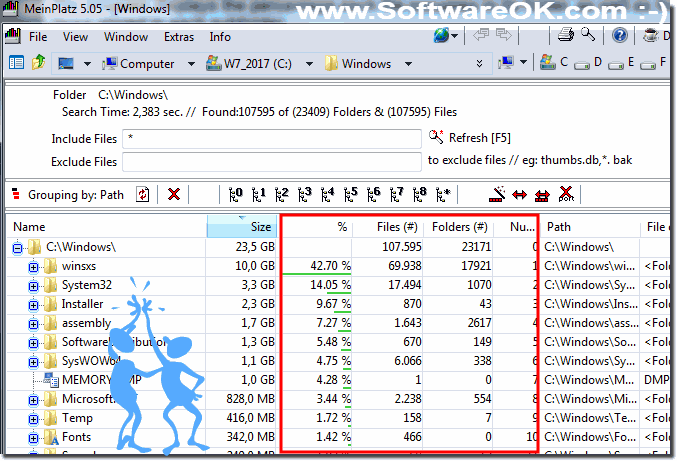The image size is (677, 461).
Task: Open the Extras menu
Action: point(179,37)
